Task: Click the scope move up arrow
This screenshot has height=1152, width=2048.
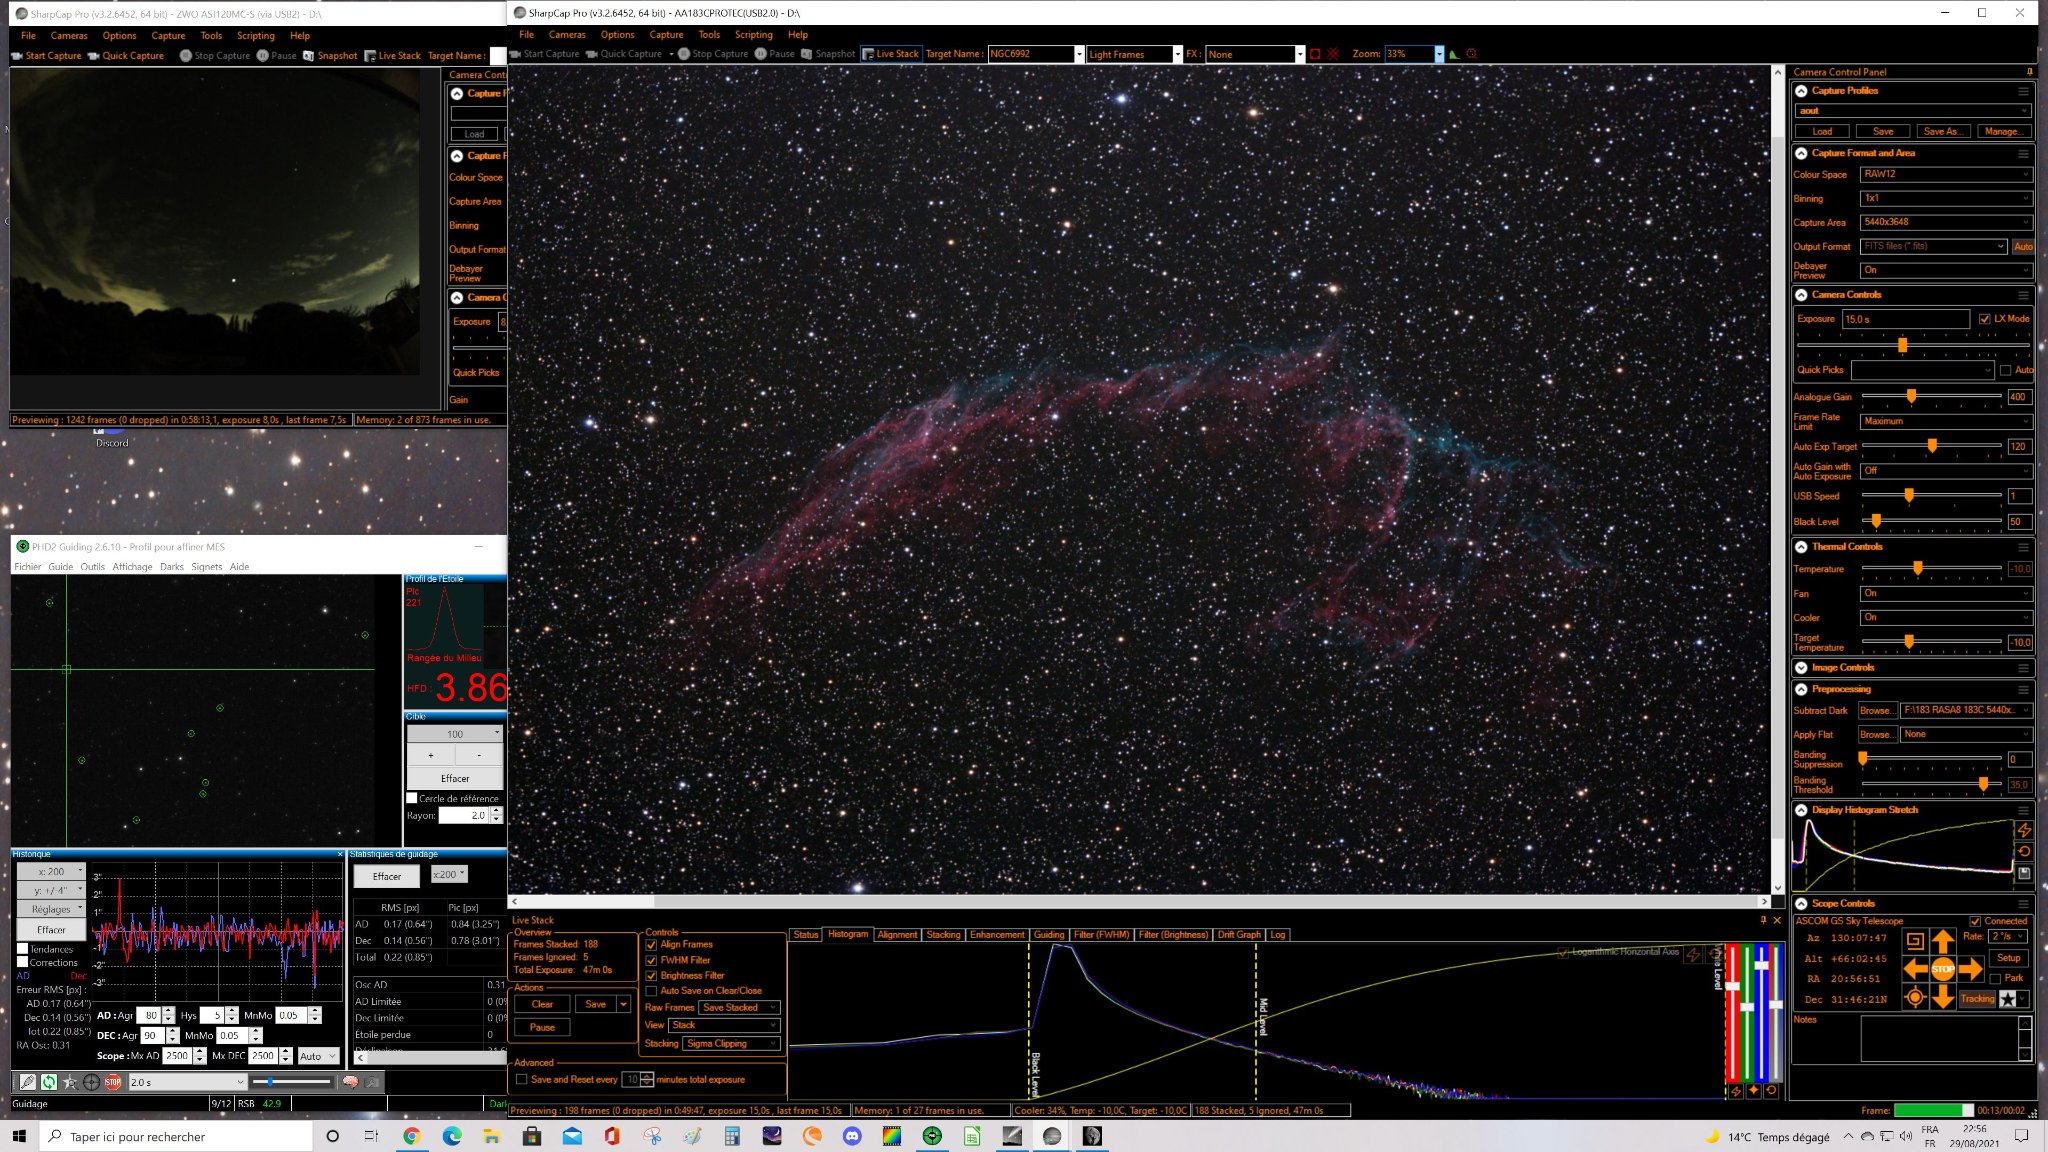Action: point(1942,940)
